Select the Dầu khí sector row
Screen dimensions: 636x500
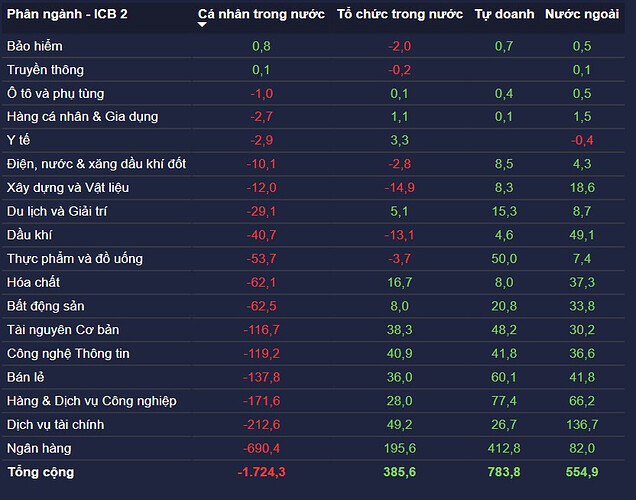pyautogui.click(x=30, y=235)
